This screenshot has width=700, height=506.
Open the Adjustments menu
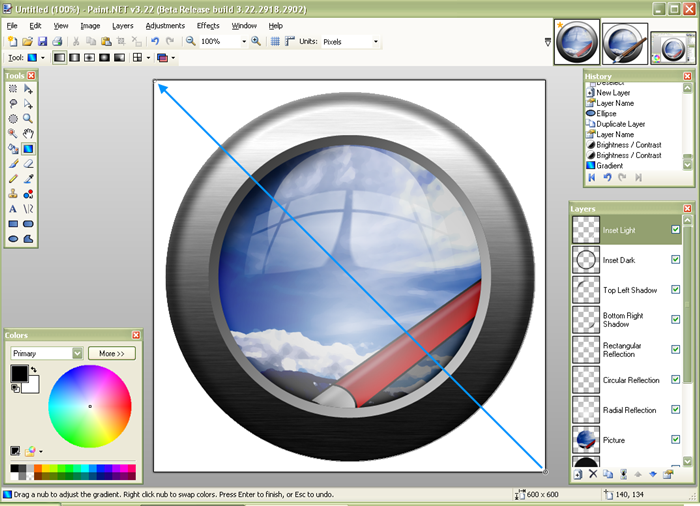coord(165,26)
